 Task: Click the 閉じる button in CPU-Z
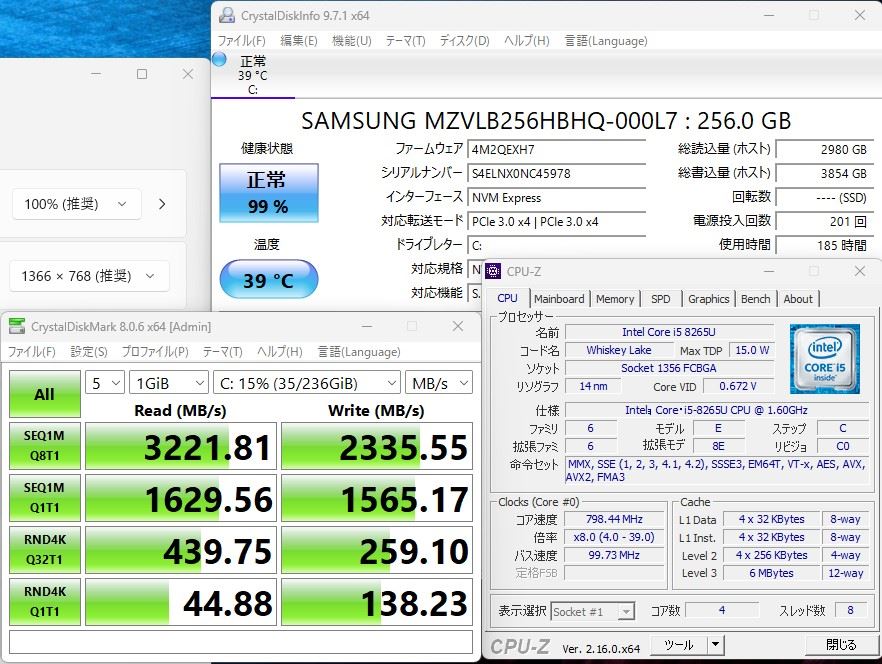click(840, 645)
